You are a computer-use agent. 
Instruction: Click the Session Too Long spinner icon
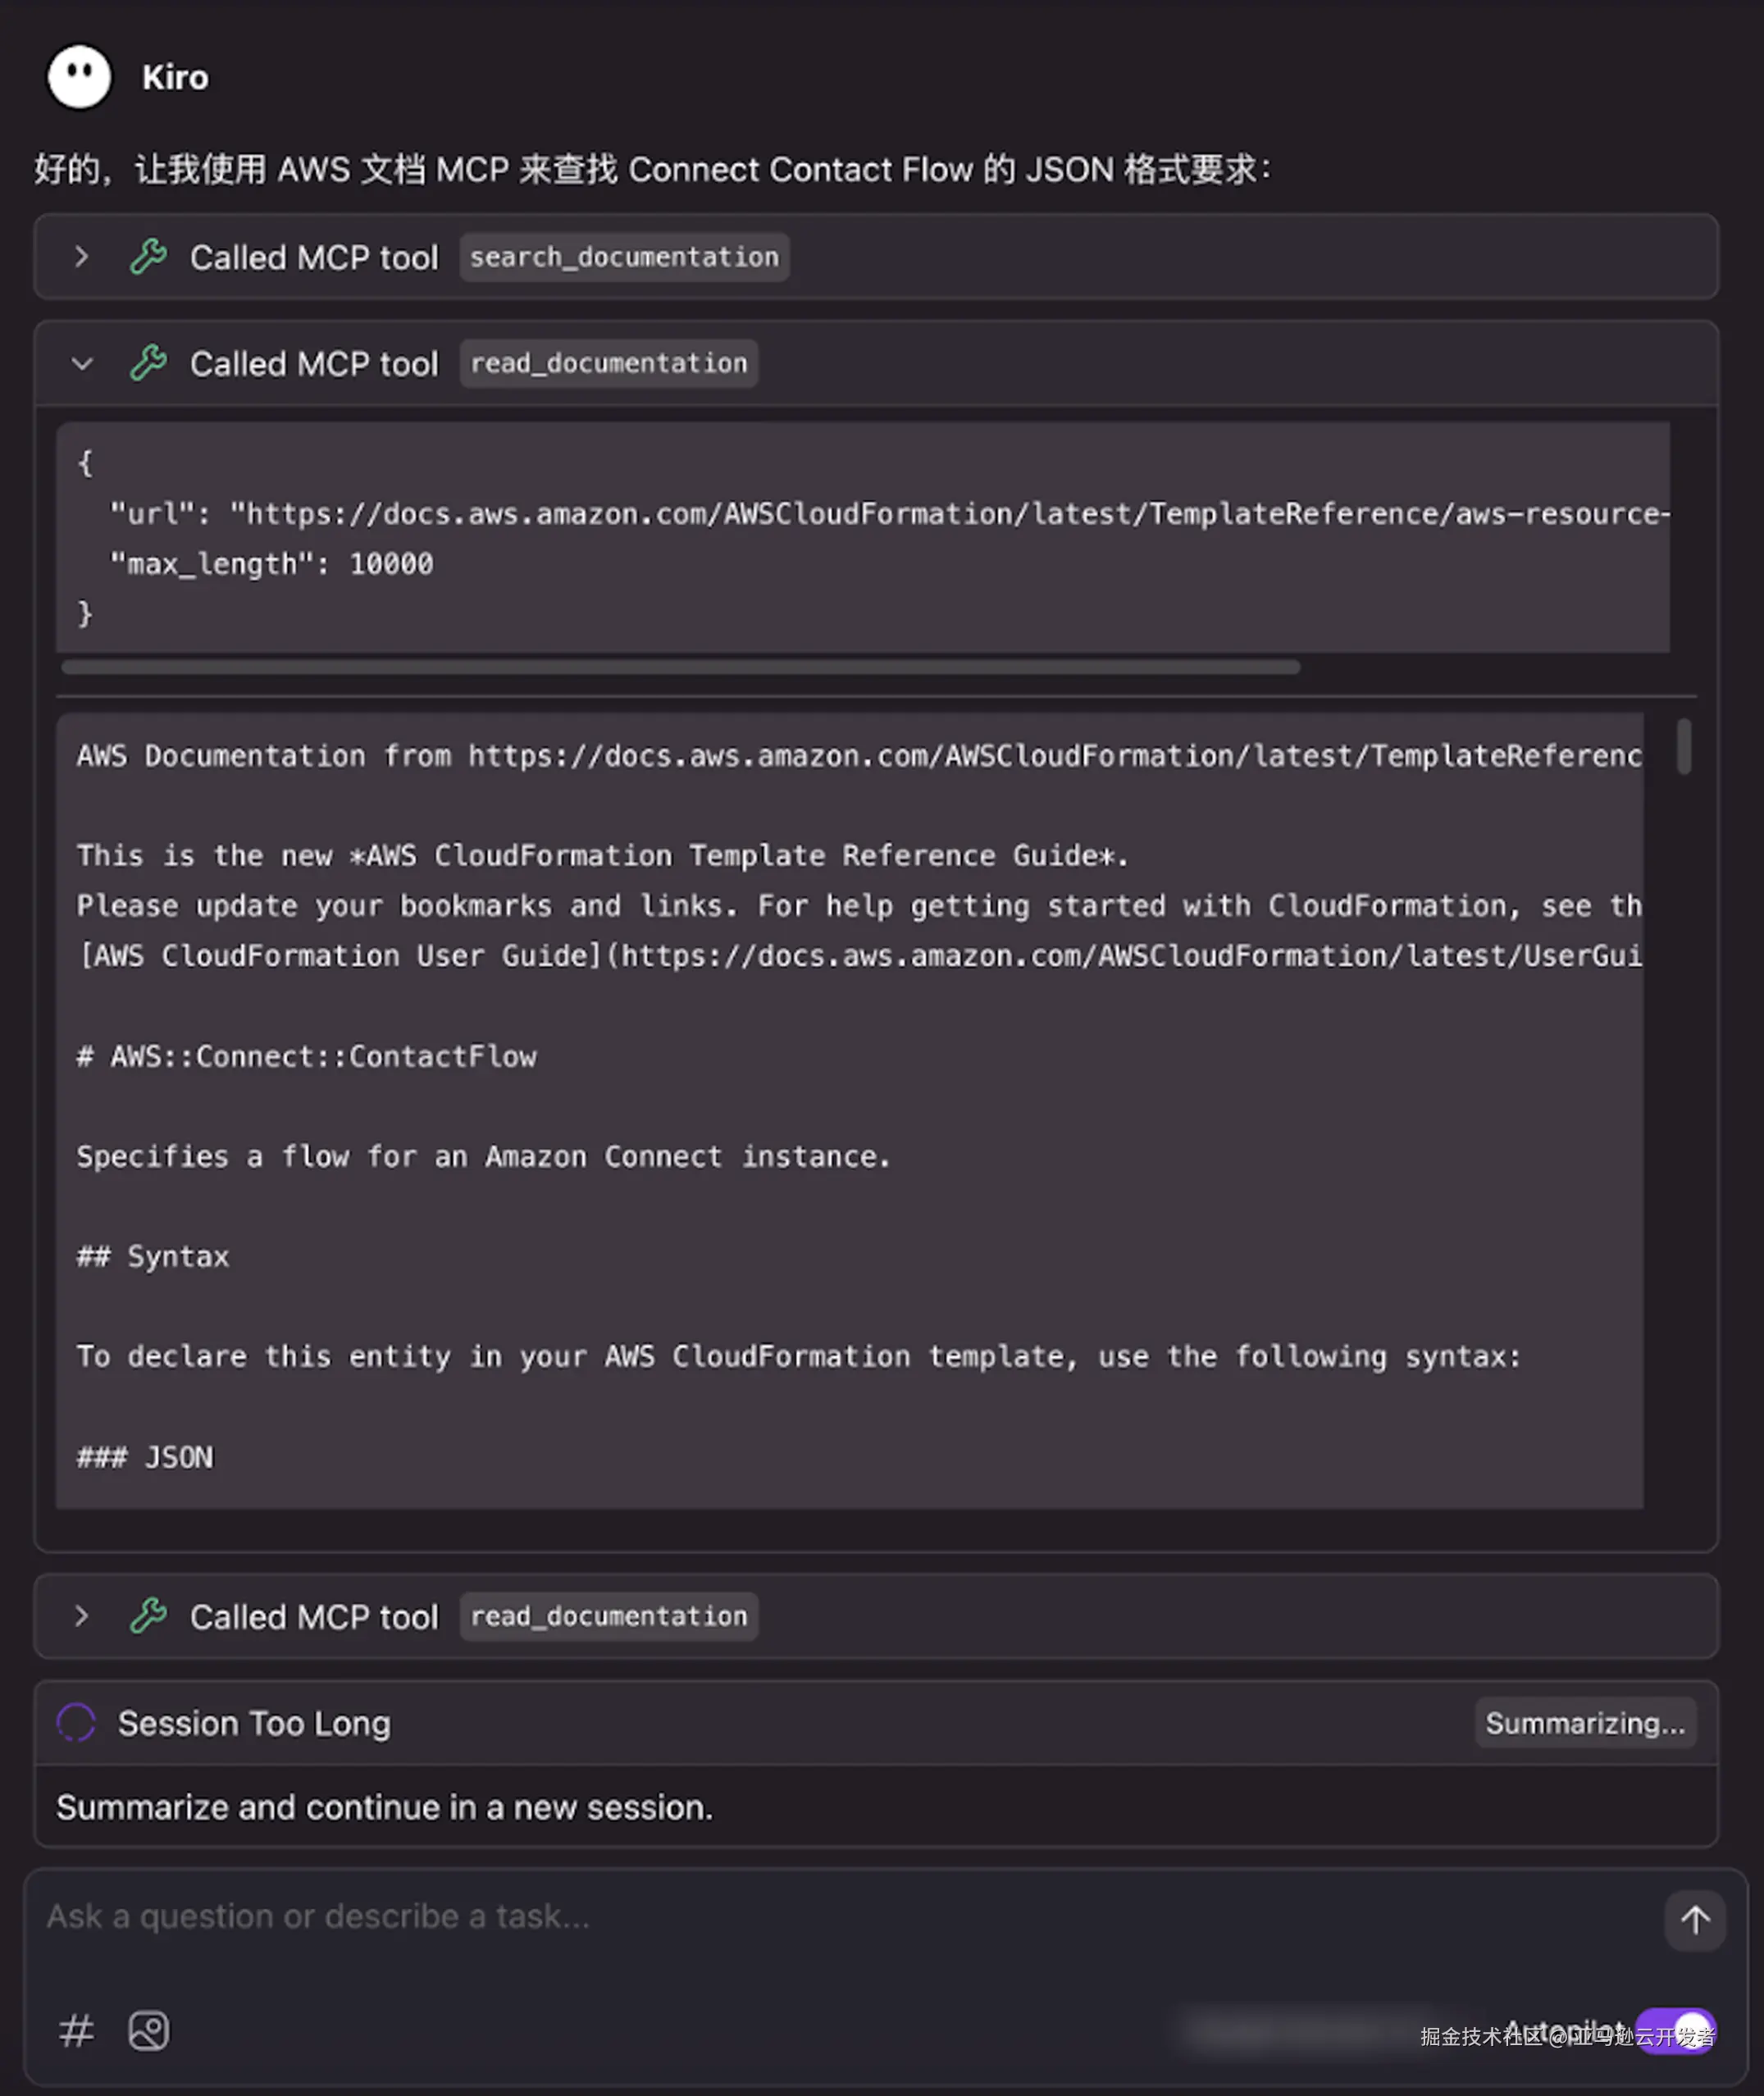[76, 1722]
